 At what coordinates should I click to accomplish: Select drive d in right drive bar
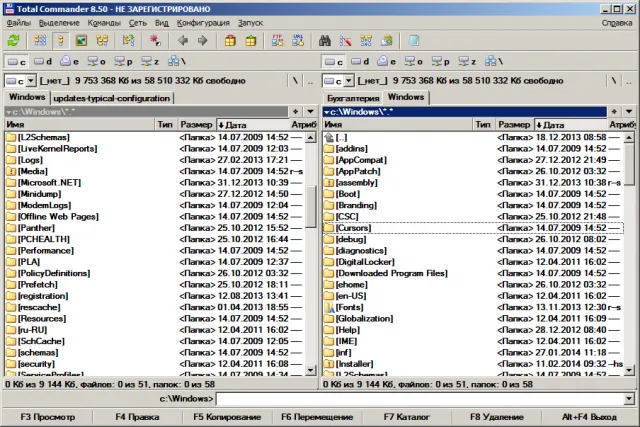pos(360,62)
